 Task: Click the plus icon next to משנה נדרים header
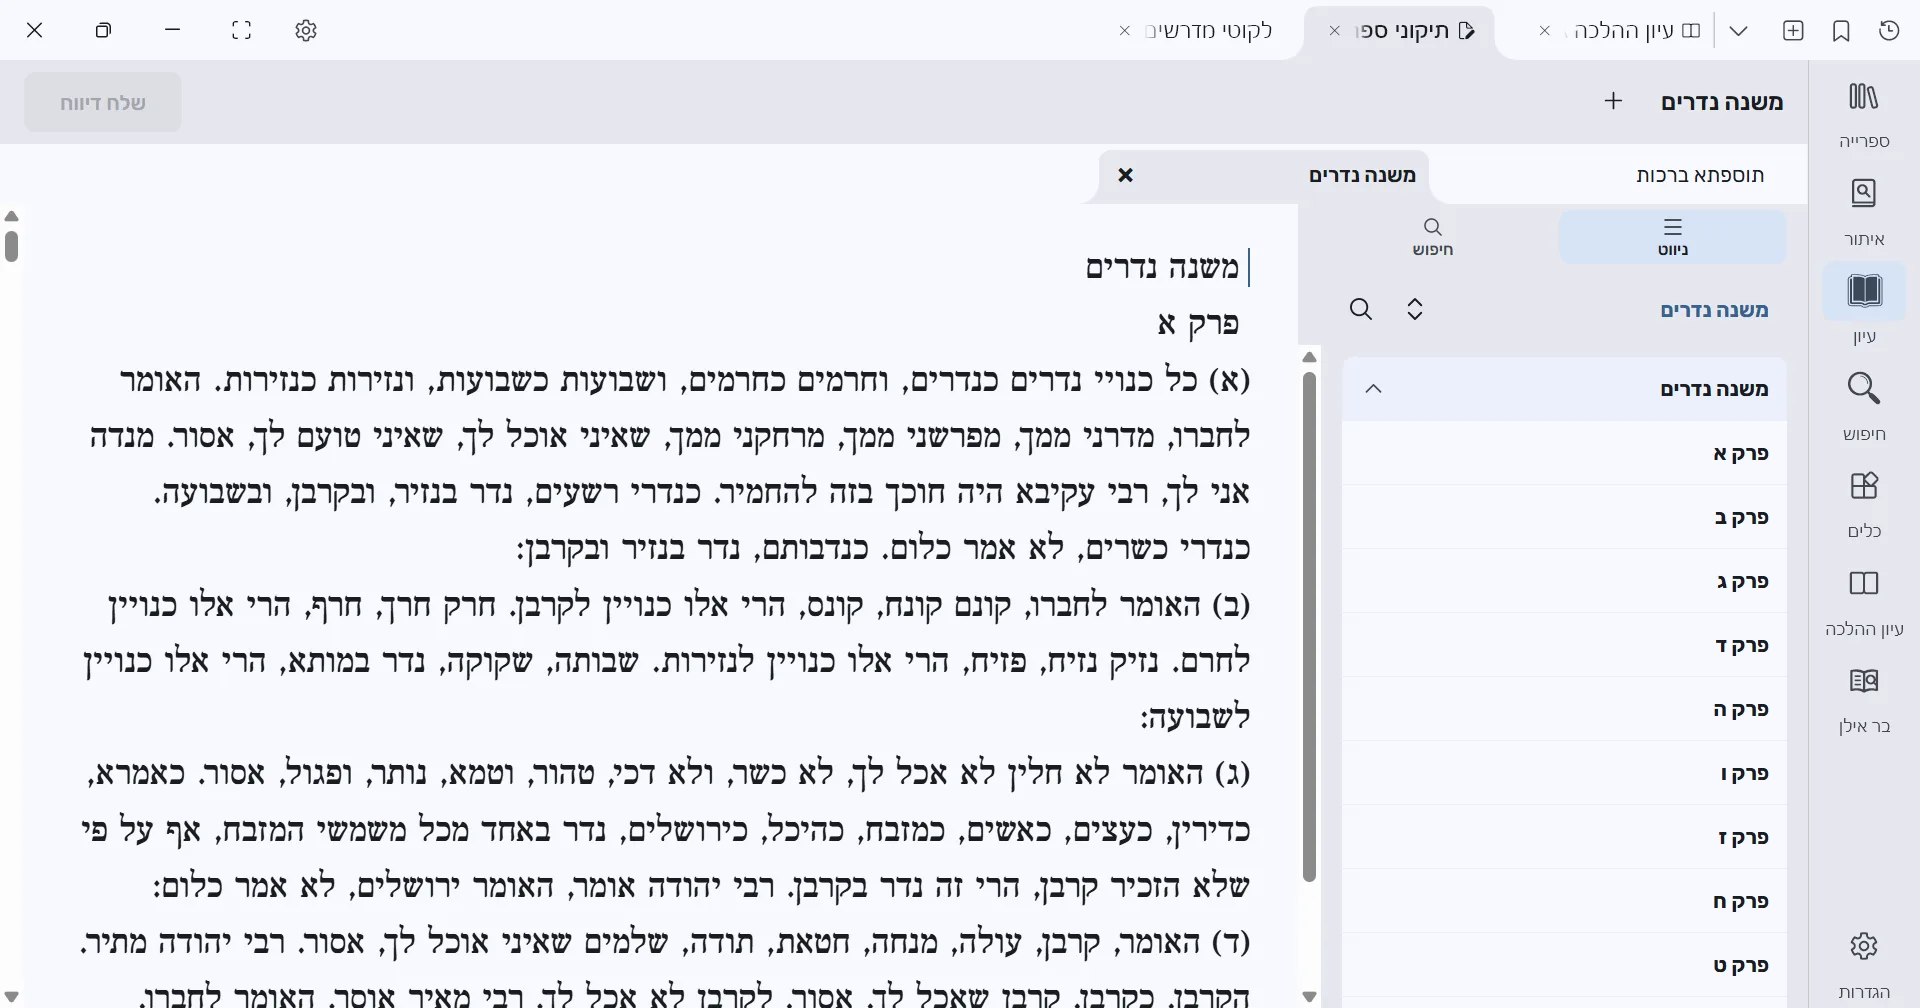pos(1613,101)
